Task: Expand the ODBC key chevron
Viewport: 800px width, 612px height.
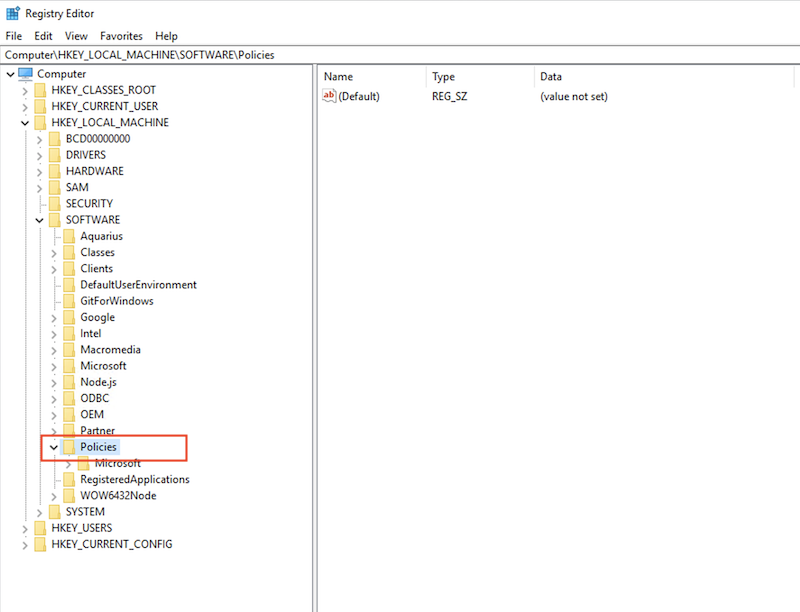Action: [54, 399]
